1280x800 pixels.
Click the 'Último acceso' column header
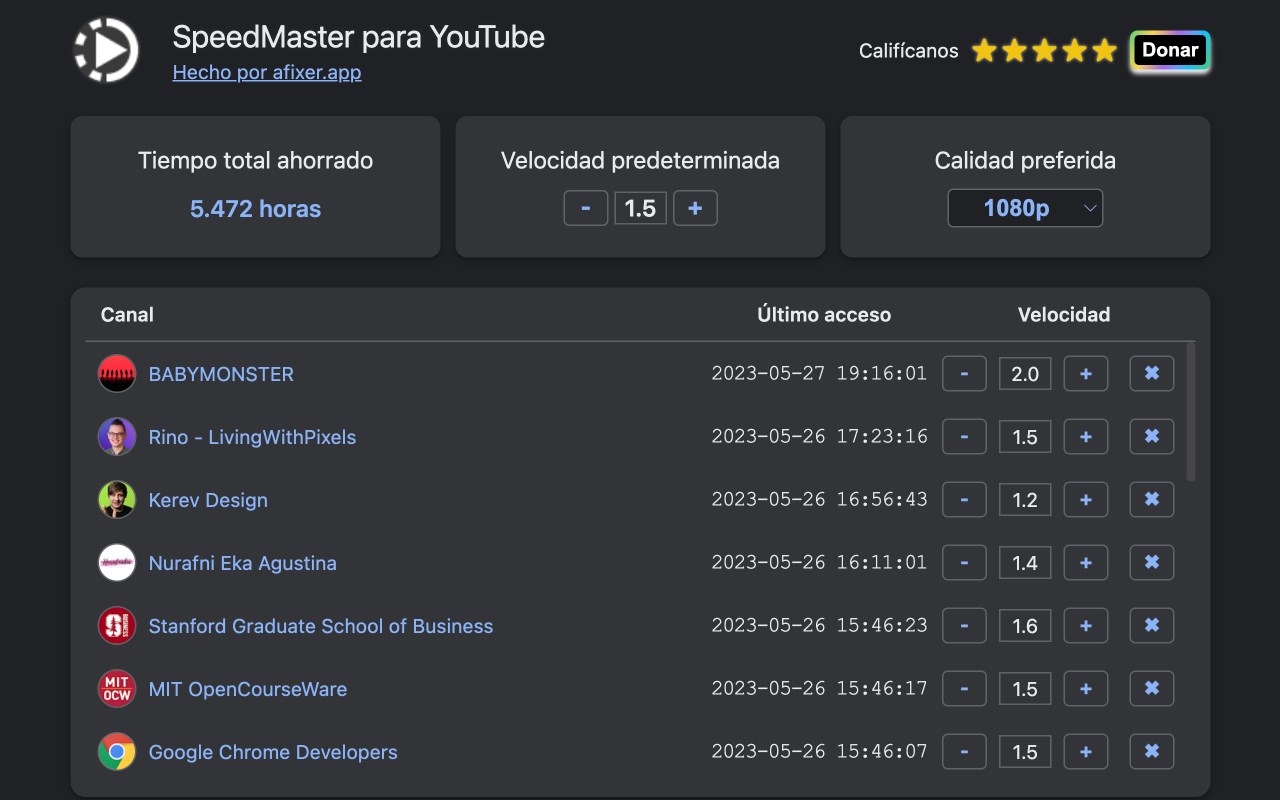tap(824, 314)
